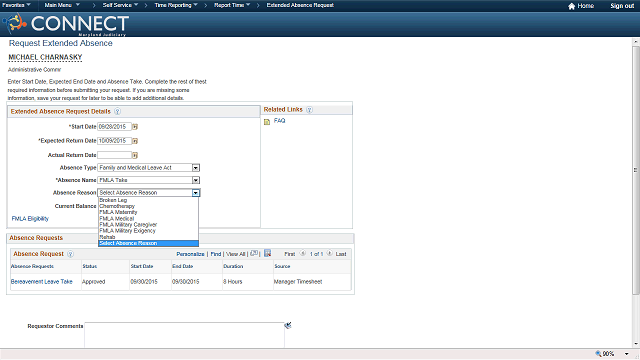Collapse the Absence Reason dropdown arrow
Screen dimensions: 640x360
[196, 193]
